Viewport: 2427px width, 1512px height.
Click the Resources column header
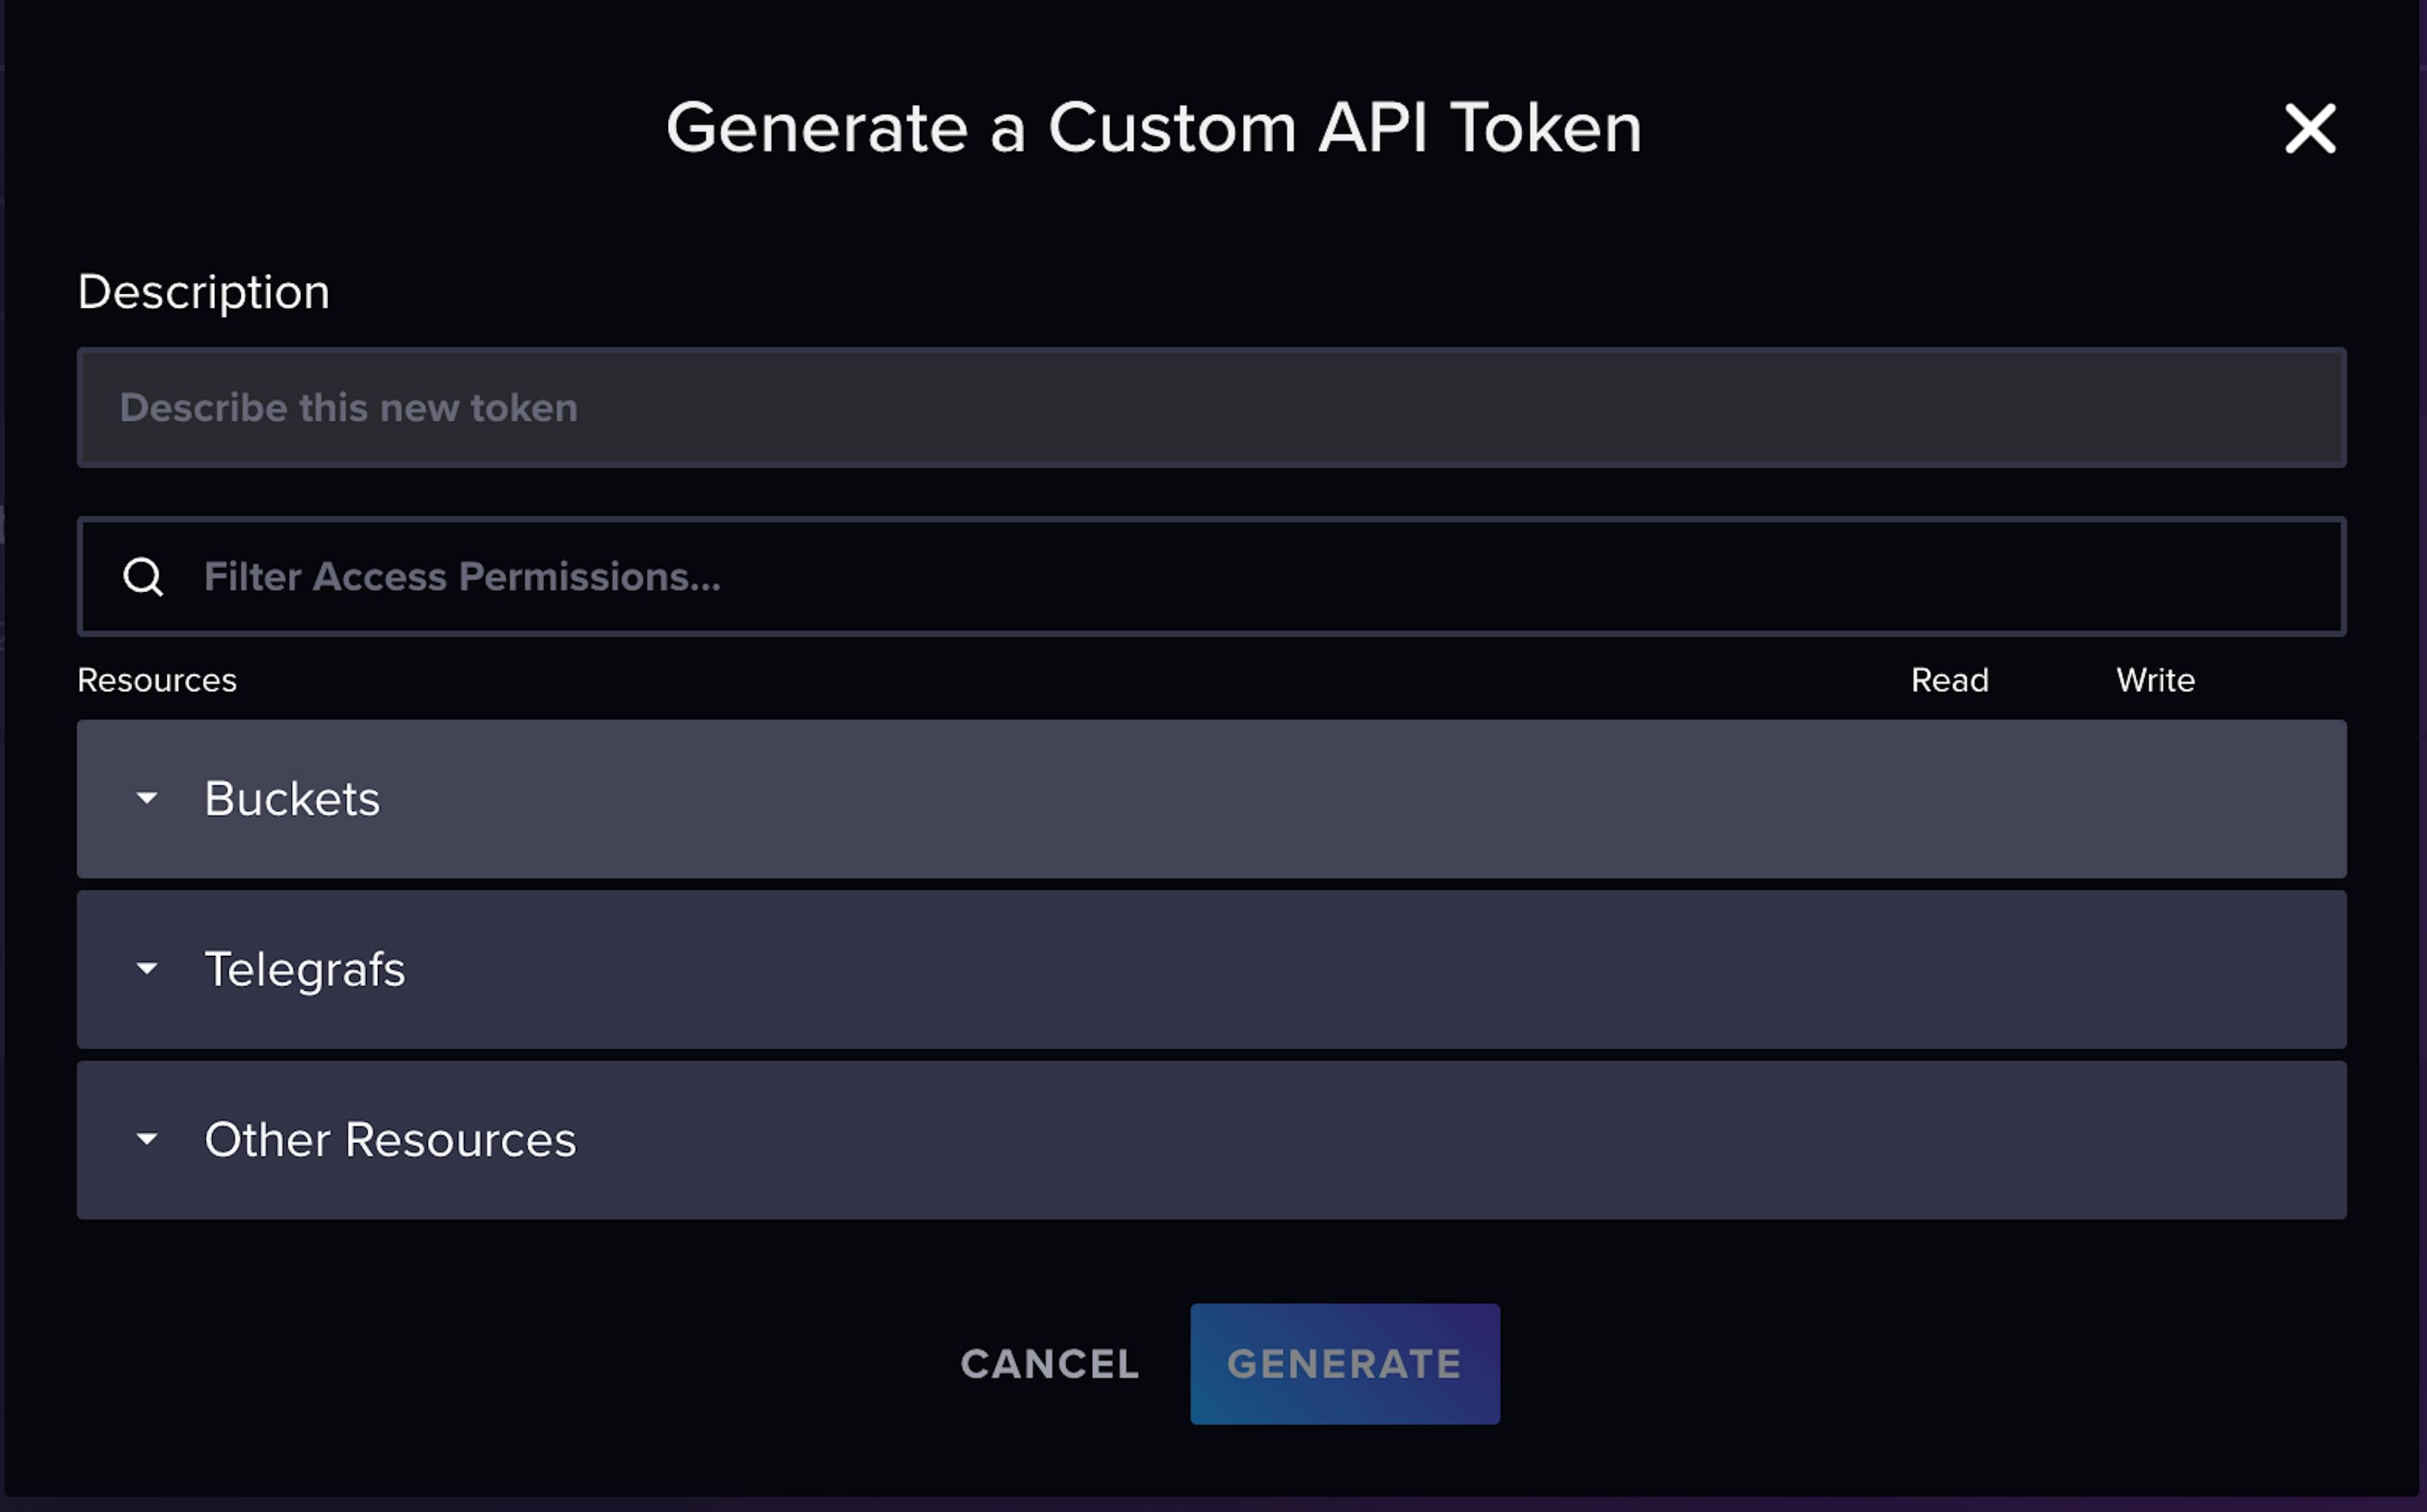click(x=157, y=680)
